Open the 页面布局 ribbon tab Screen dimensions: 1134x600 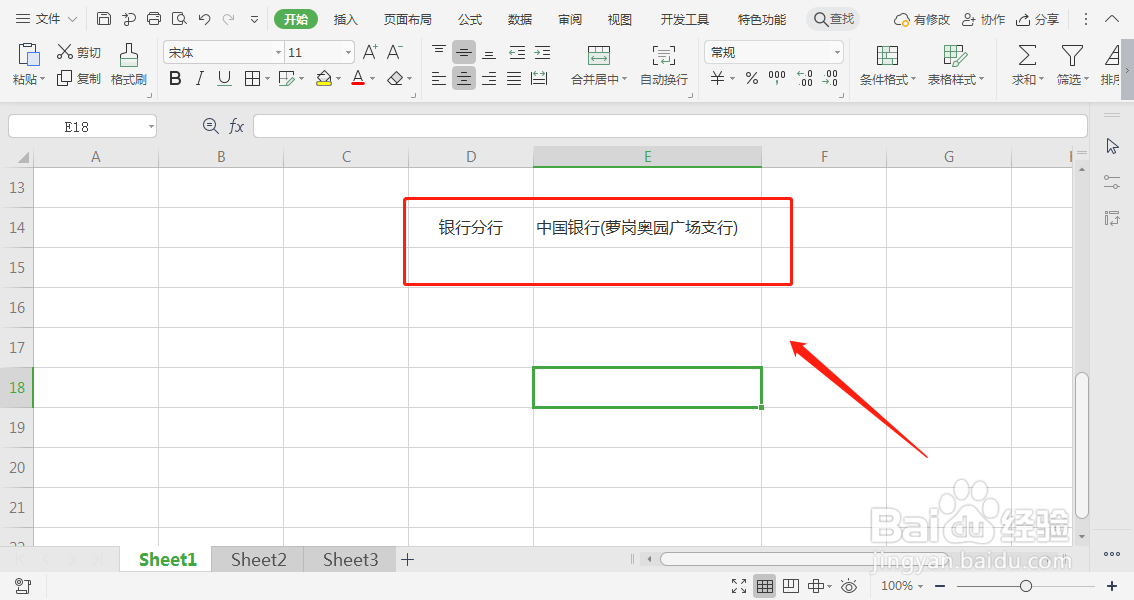tap(407, 20)
